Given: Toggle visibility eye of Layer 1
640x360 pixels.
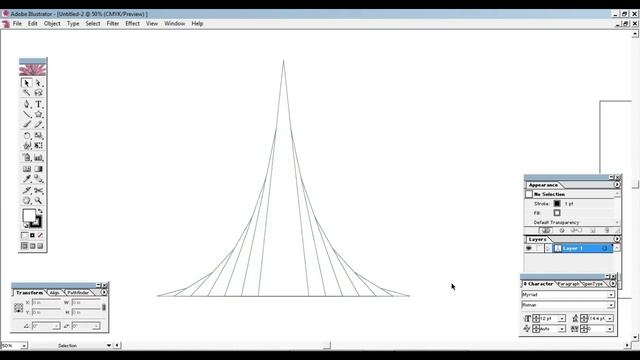Looking at the screenshot, I should [x=529, y=248].
